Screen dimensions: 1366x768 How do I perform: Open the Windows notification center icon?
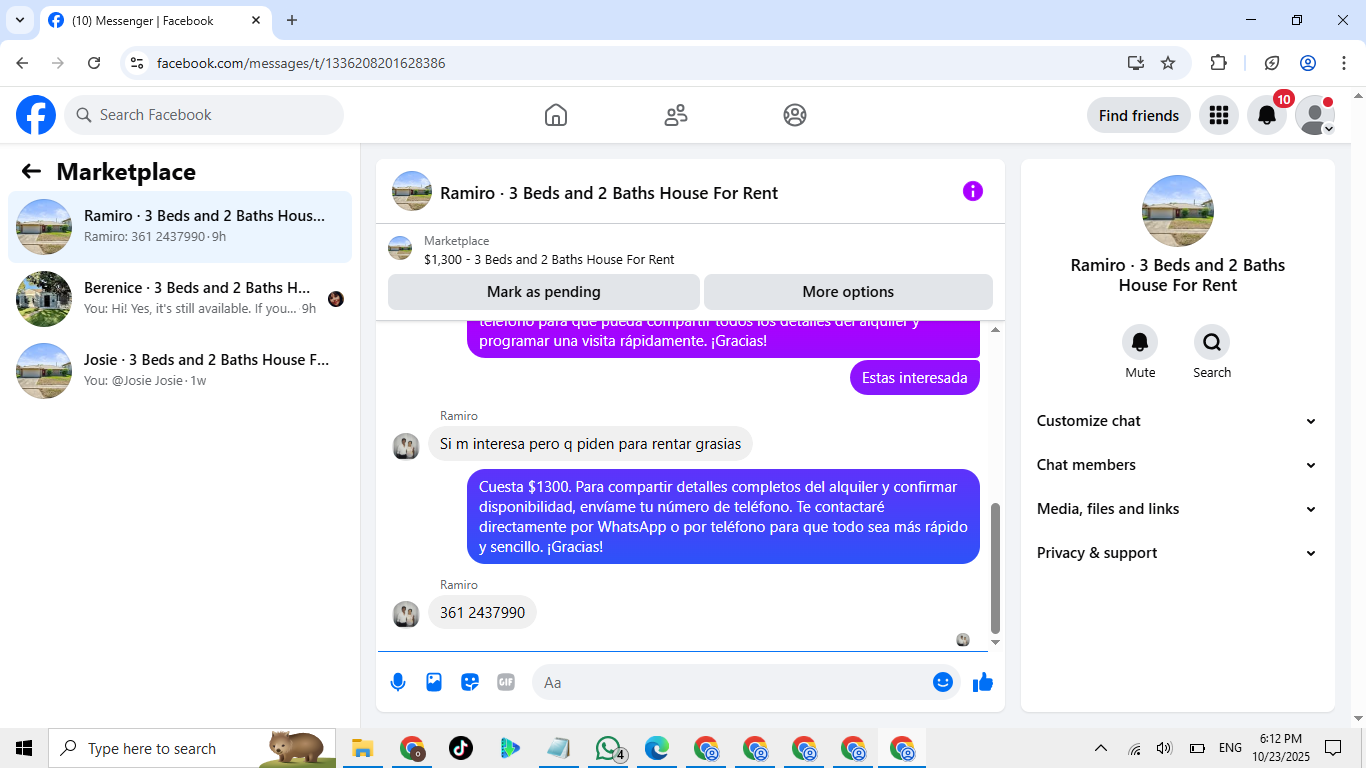tap(1333, 748)
